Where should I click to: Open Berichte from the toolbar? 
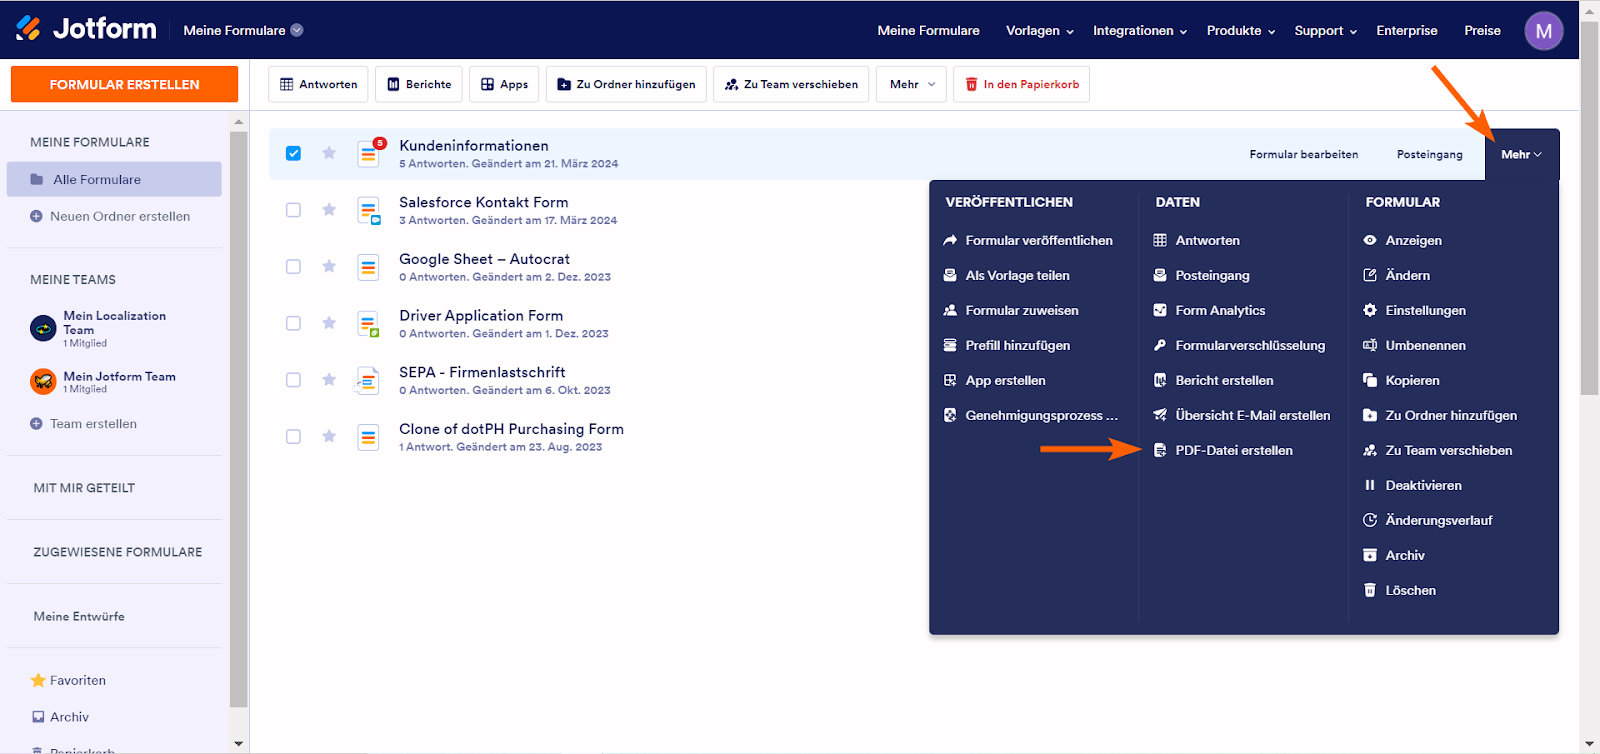tap(419, 84)
